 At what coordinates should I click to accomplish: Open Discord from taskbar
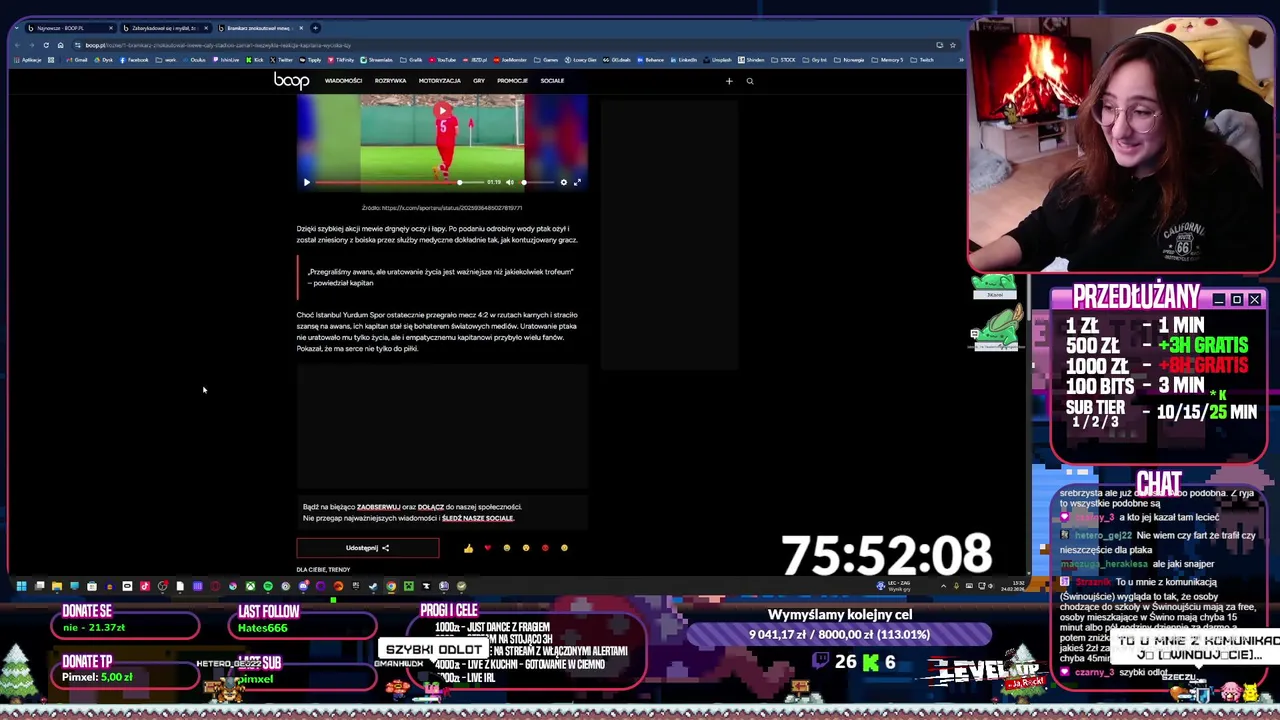303,586
